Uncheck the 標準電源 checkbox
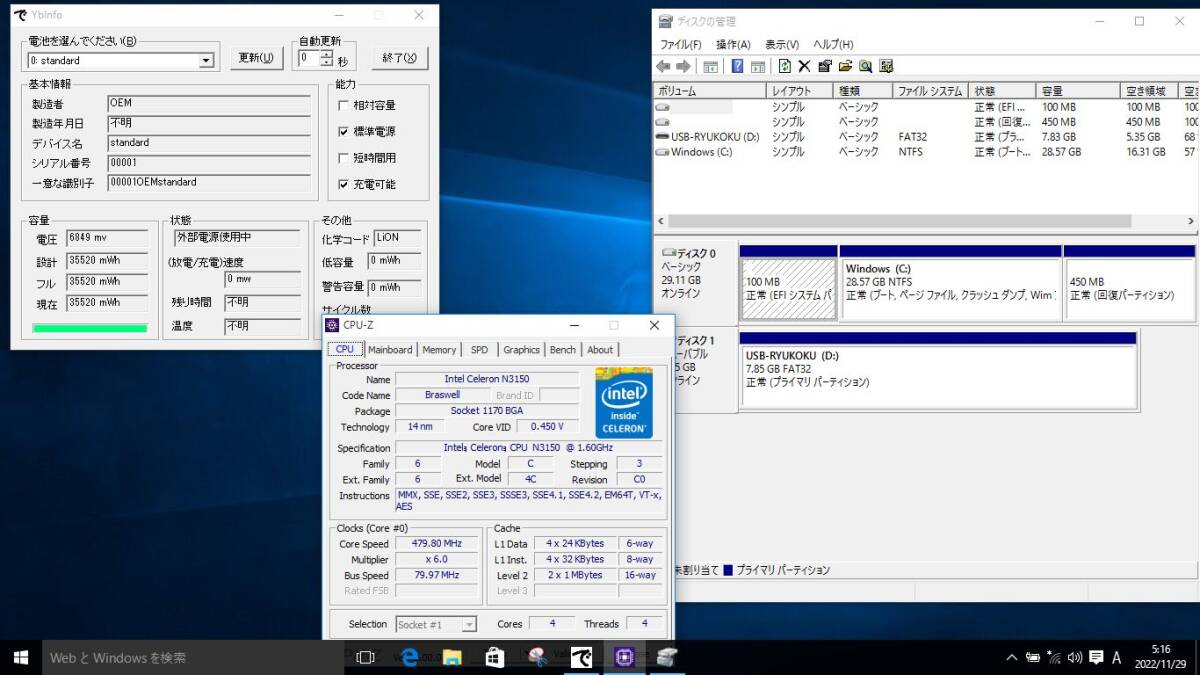1200x675 pixels. (344, 132)
